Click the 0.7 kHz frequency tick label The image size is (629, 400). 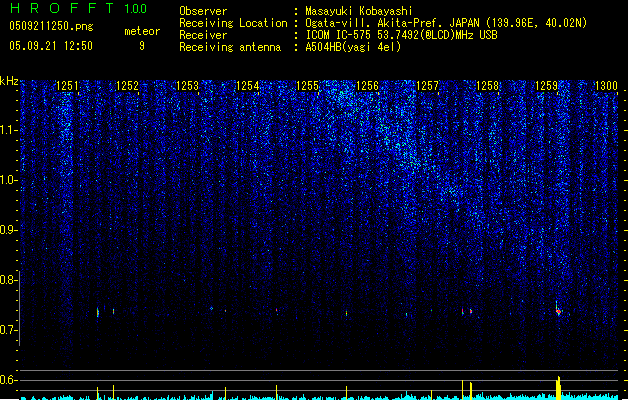(8, 330)
